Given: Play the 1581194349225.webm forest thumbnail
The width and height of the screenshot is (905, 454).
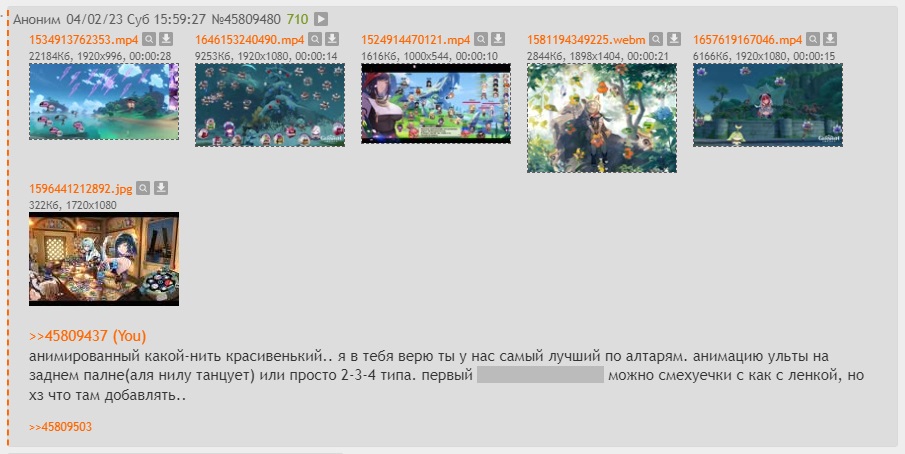Looking at the screenshot, I should coord(602,118).
